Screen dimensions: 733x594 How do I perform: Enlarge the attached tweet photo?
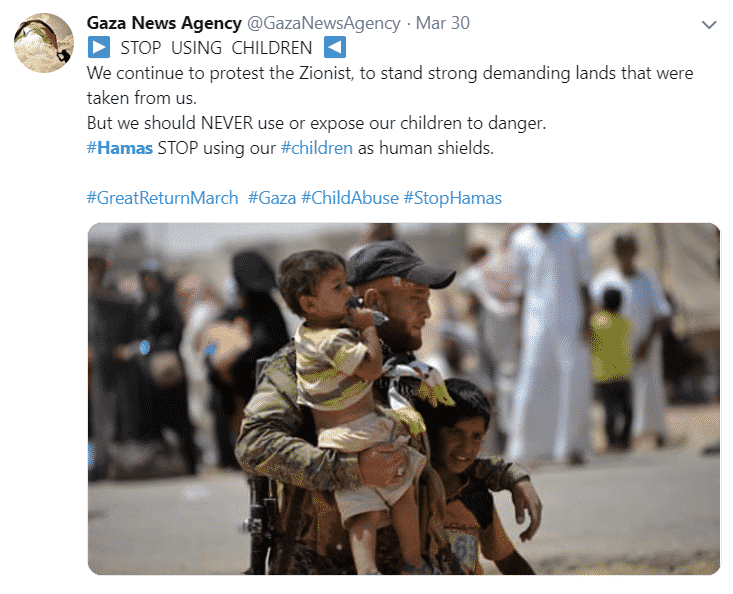(x=404, y=399)
